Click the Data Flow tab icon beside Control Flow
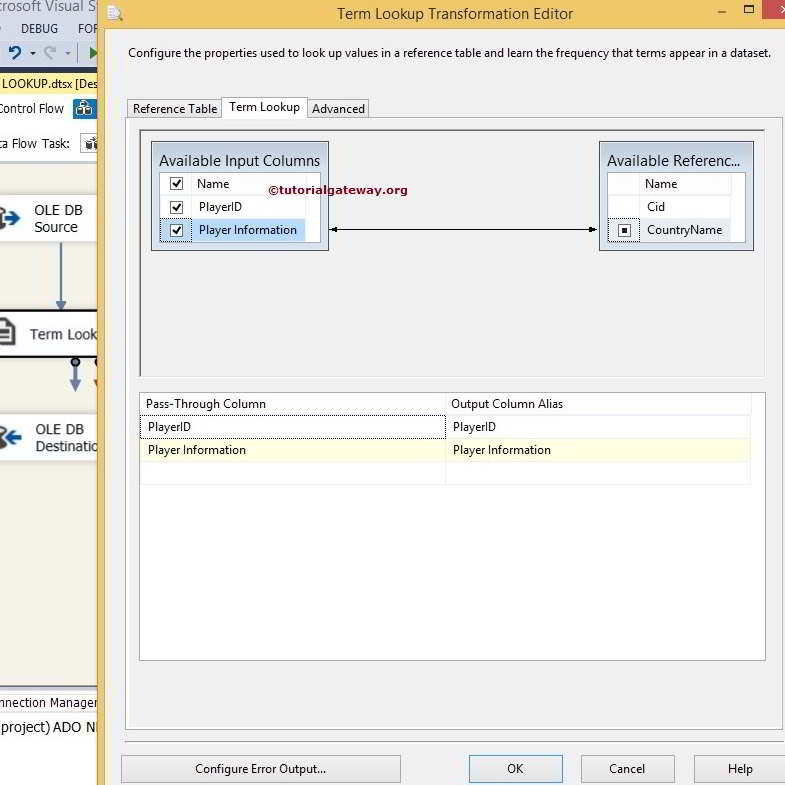Viewport: 785px width, 785px height. pos(84,109)
